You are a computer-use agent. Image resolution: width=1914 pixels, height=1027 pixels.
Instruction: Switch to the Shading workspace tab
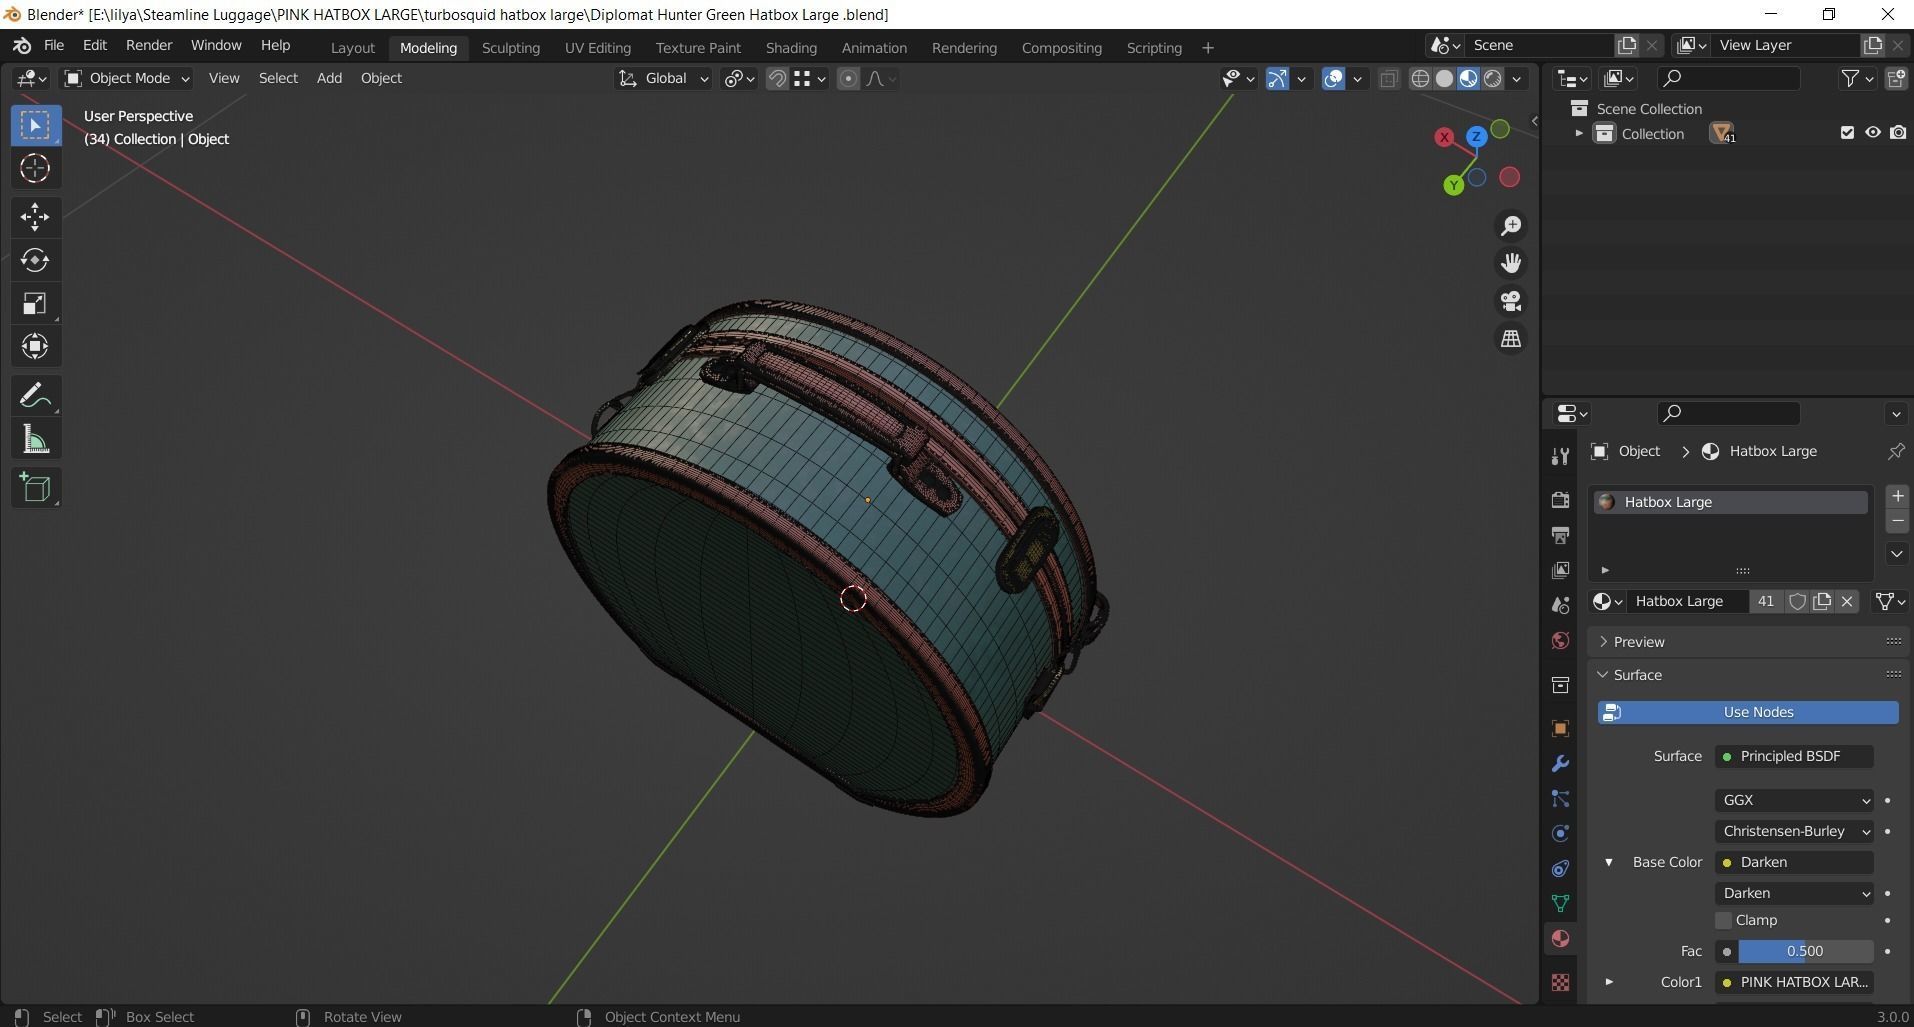(791, 48)
